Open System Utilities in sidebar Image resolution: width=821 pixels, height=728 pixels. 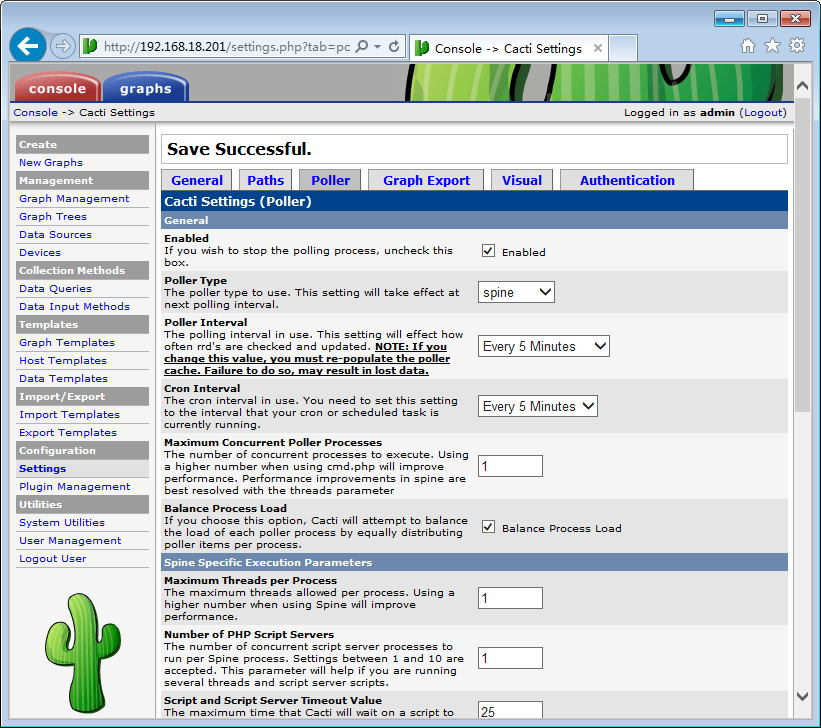(62, 522)
